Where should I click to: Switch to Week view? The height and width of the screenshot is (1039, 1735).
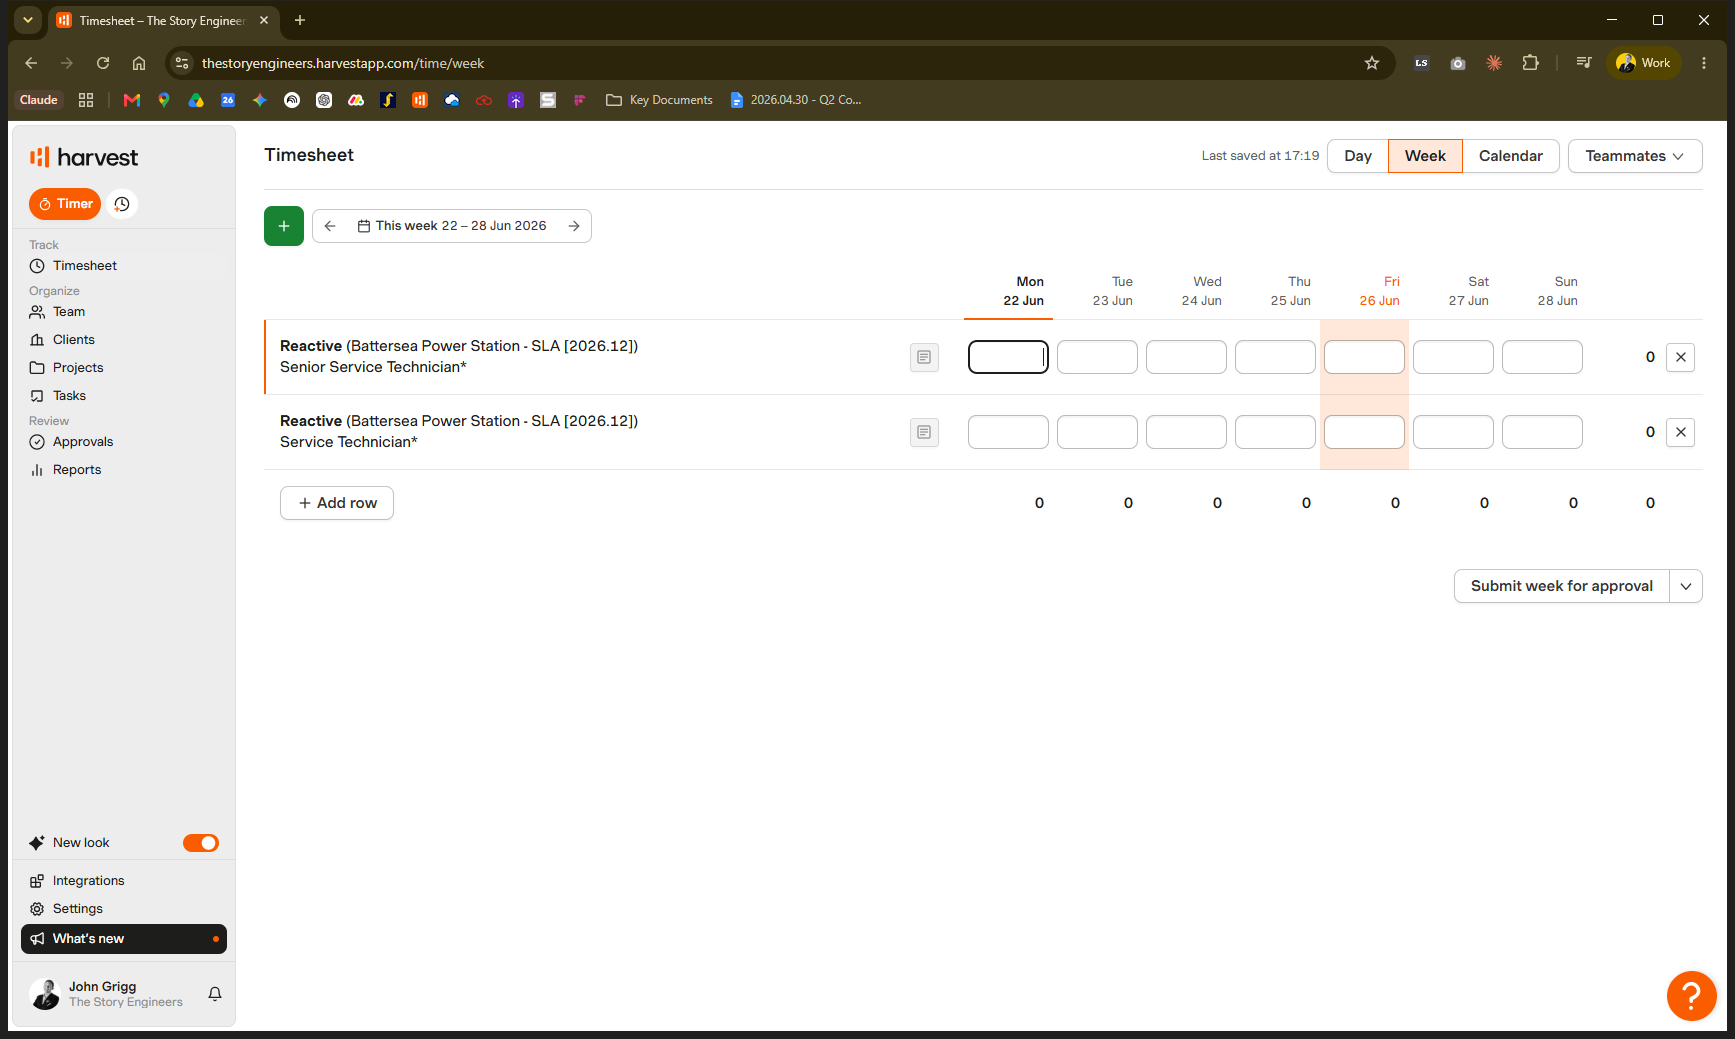tap(1425, 156)
